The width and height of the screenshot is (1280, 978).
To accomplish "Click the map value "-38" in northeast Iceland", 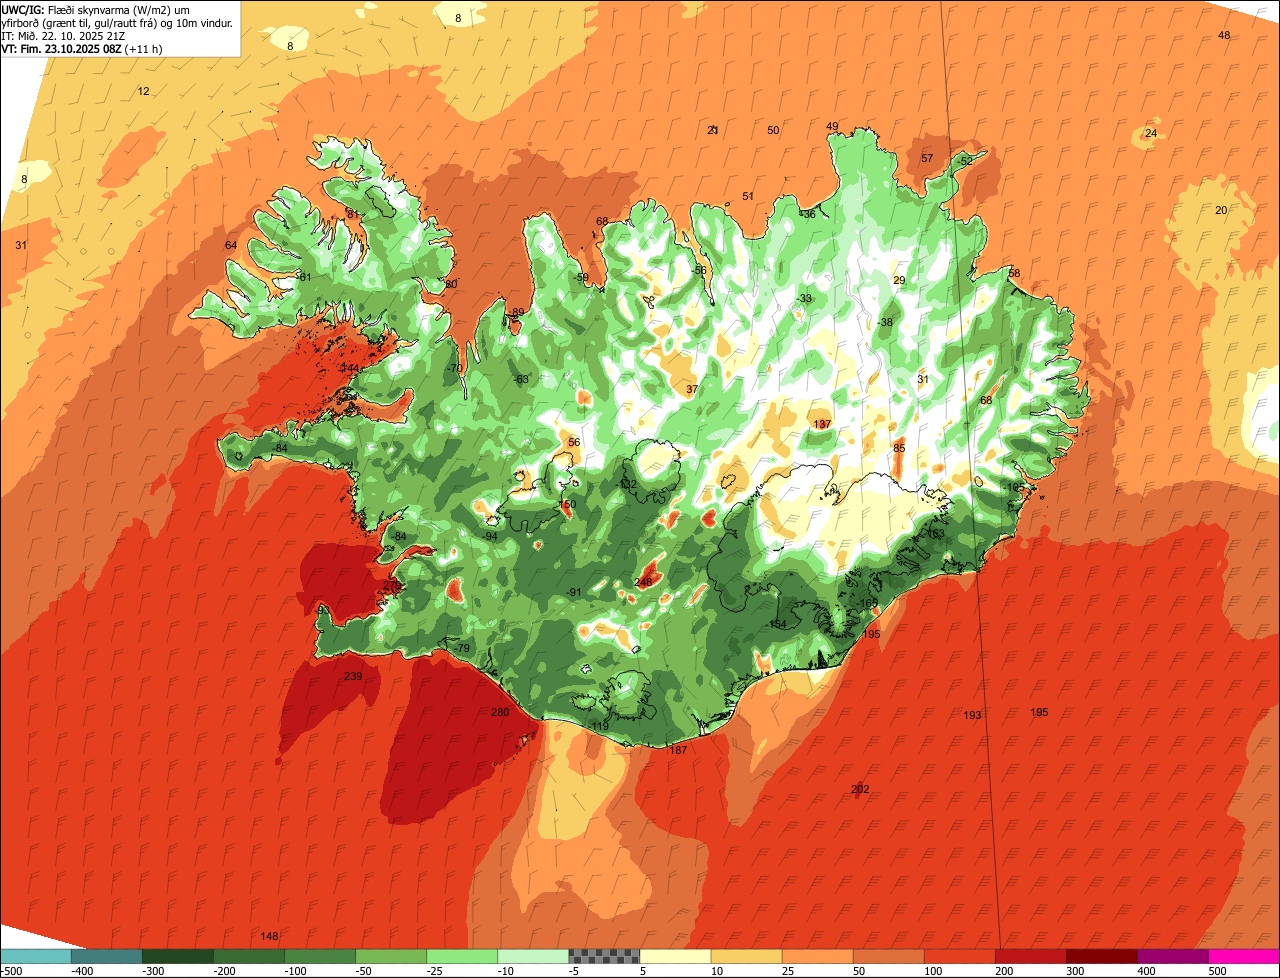I will (x=884, y=322).
